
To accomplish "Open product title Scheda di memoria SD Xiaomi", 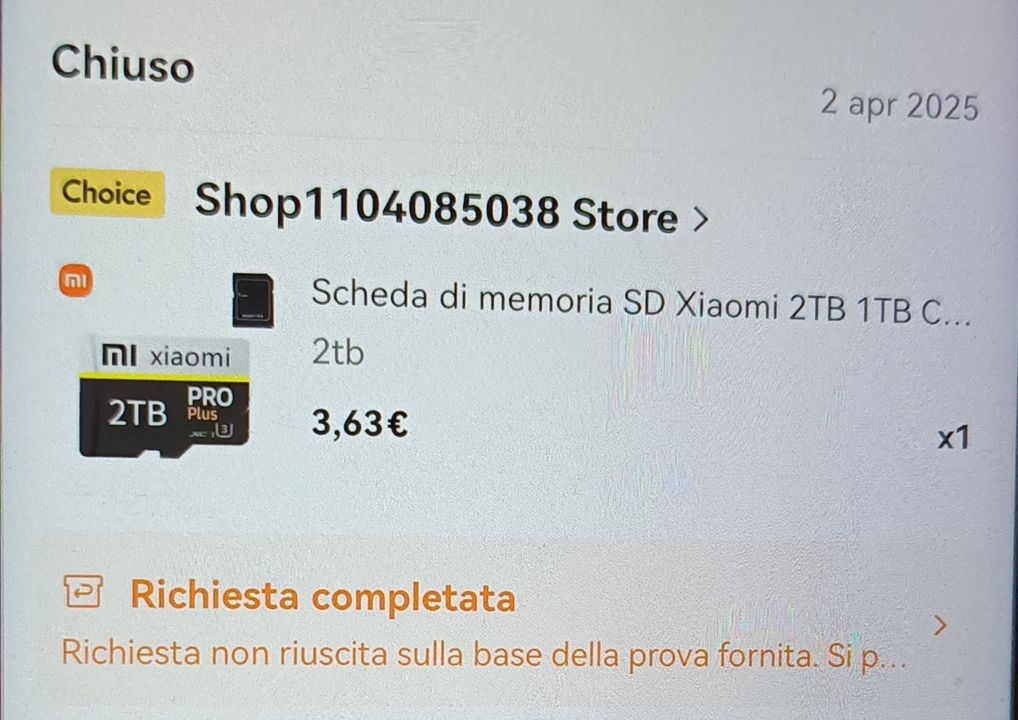I will (641, 302).
